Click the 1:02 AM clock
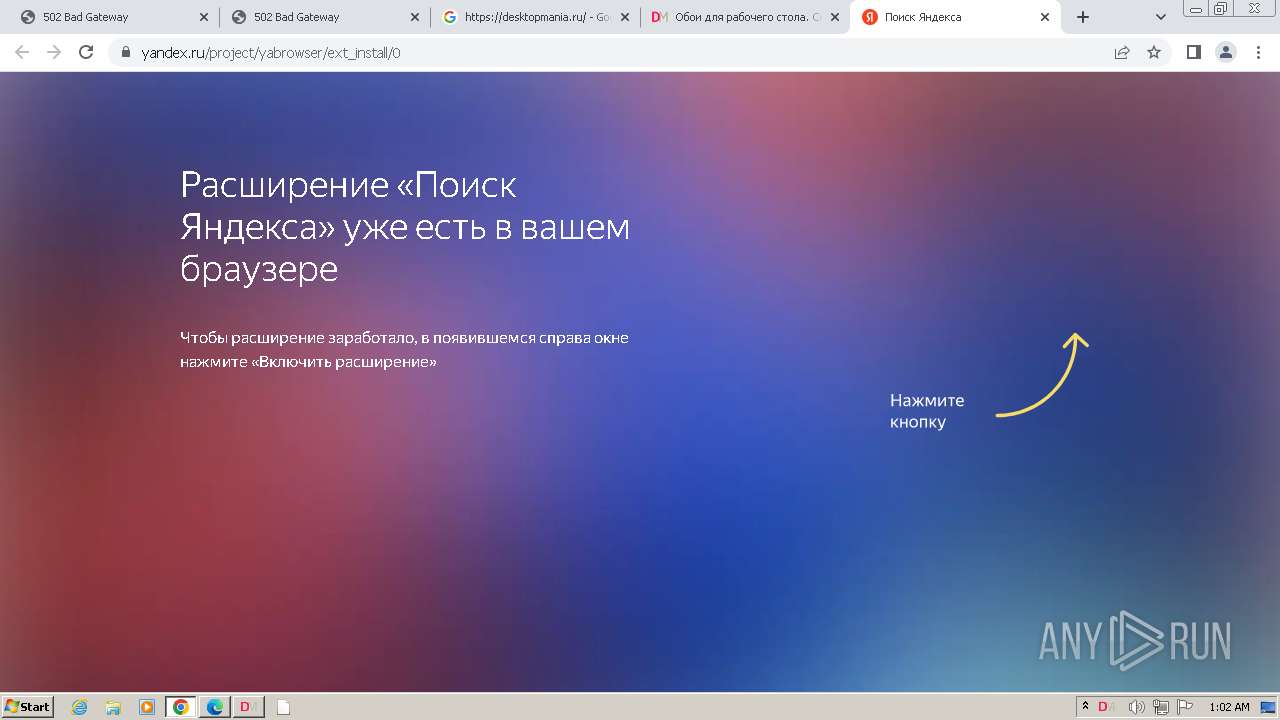The image size is (1280, 720). pyautogui.click(x=1229, y=707)
